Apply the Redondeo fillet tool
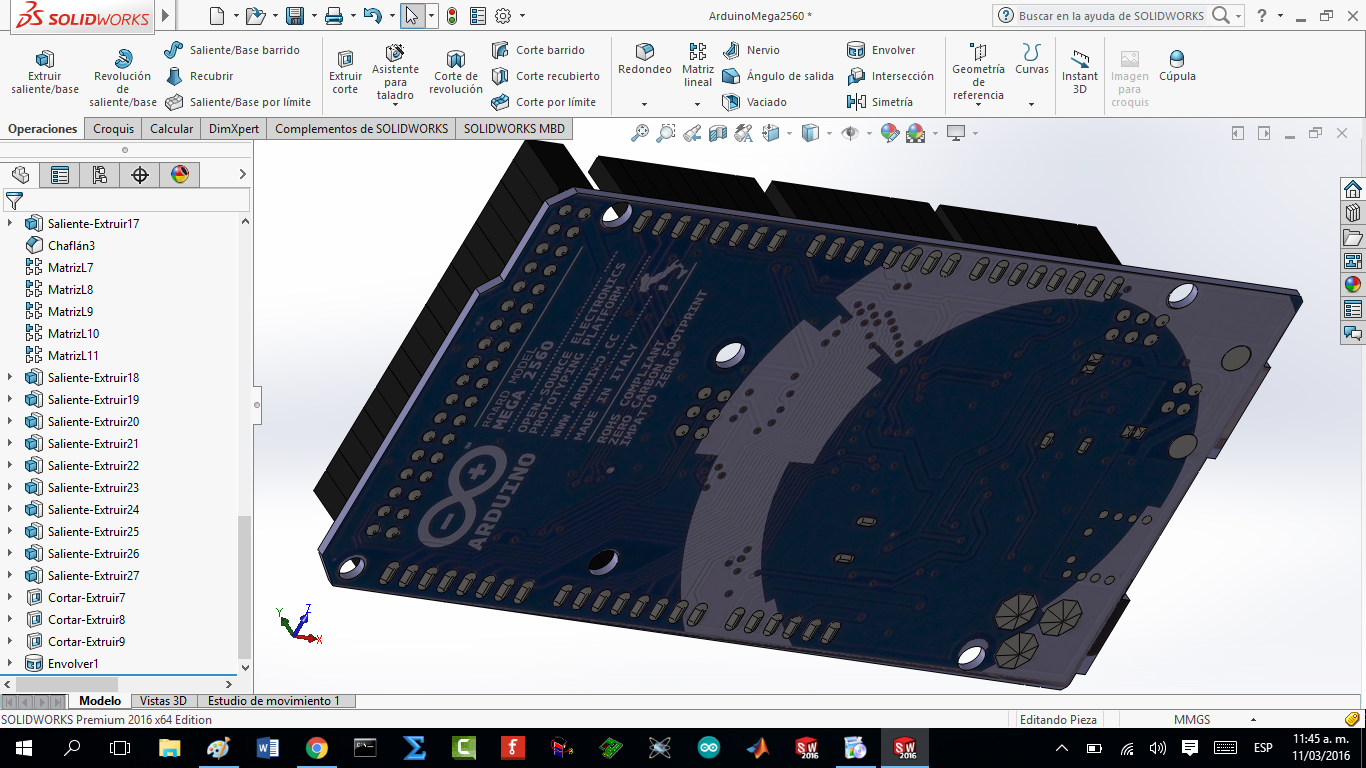1366x768 pixels. (x=645, y=60)
